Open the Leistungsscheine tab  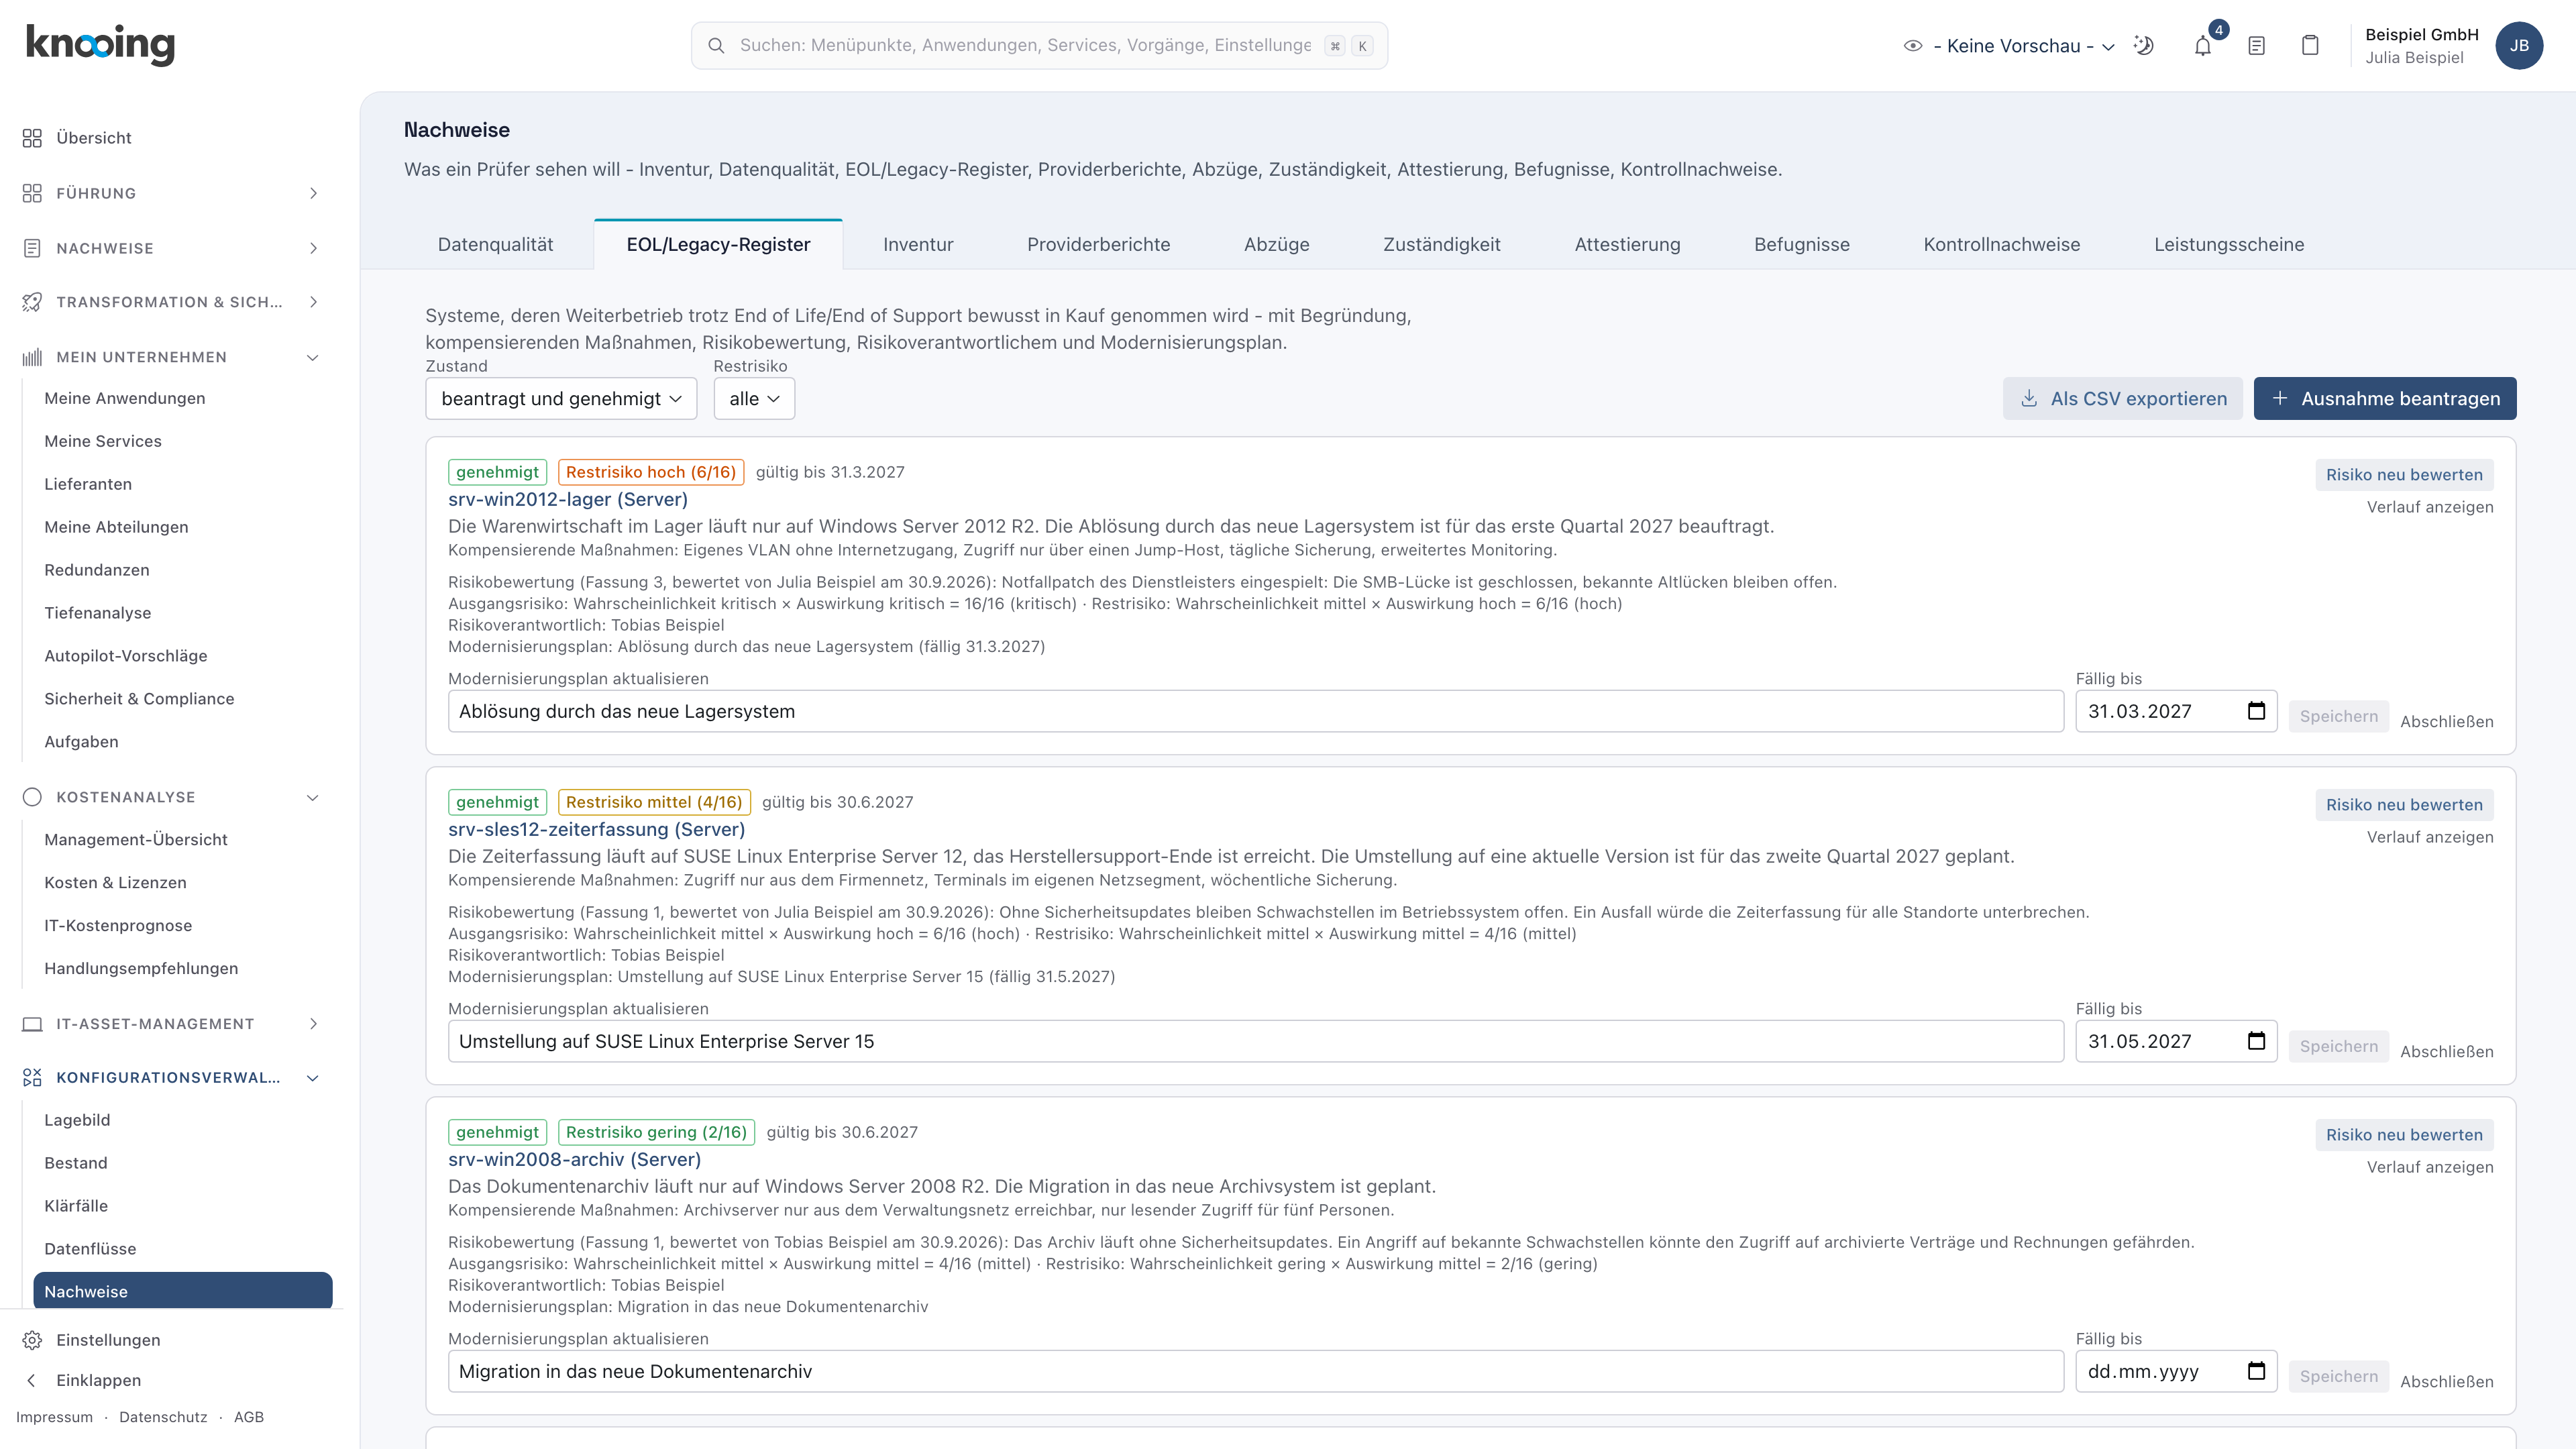[2229, 245]
